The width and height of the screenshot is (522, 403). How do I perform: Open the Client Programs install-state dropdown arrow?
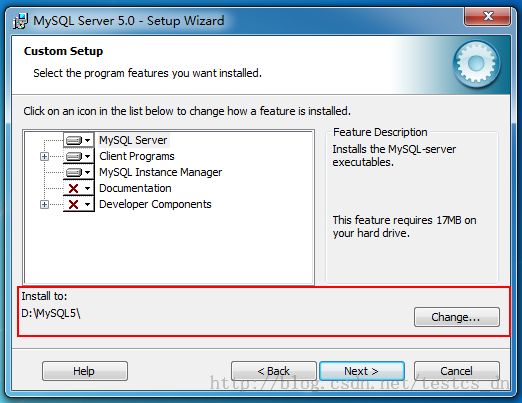pos(87,156)
